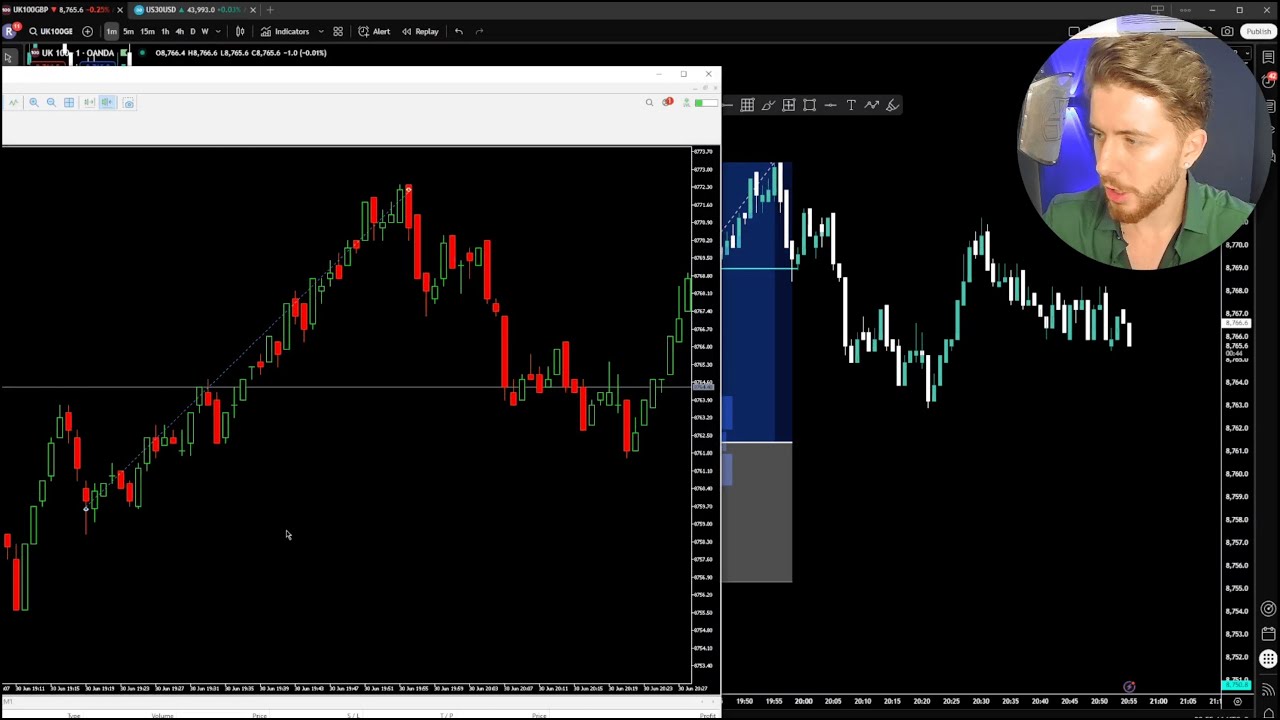Open the indicator templates grid icon
This screenshot has height=720, width=1280.
338,31
